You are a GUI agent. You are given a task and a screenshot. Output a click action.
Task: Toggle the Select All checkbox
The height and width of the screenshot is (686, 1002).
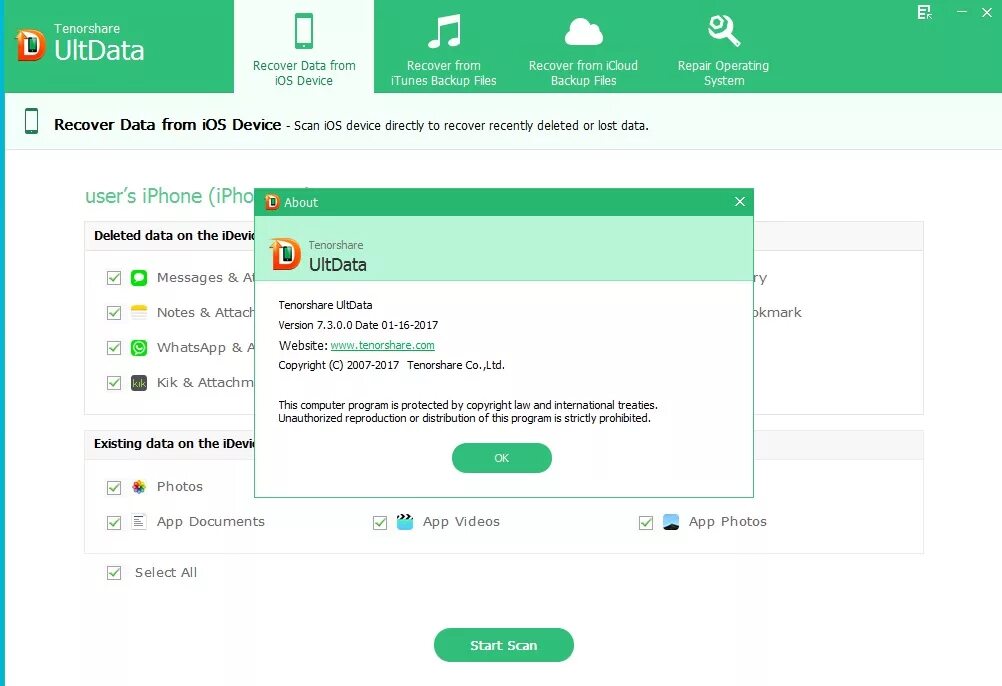point(114,573)
